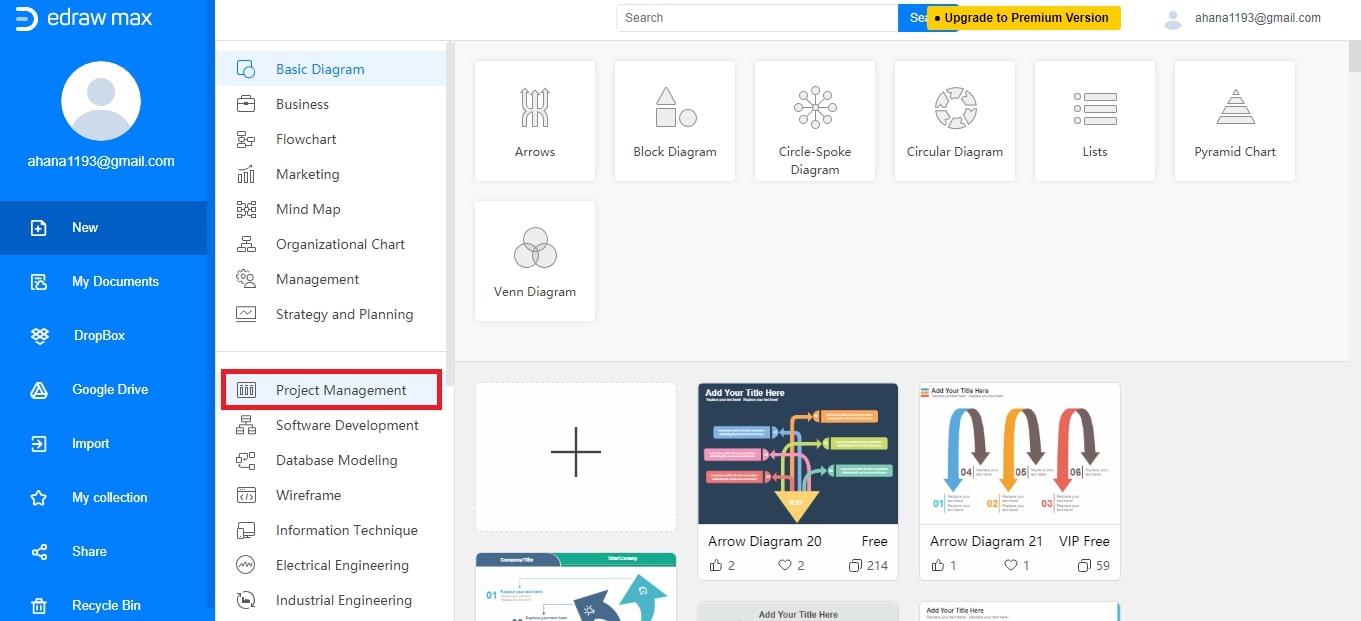The height and width of the screenshot is (621, 1361).
Task: Click Upgrade to Premium Version button
Action: (x=1024, y=18)
